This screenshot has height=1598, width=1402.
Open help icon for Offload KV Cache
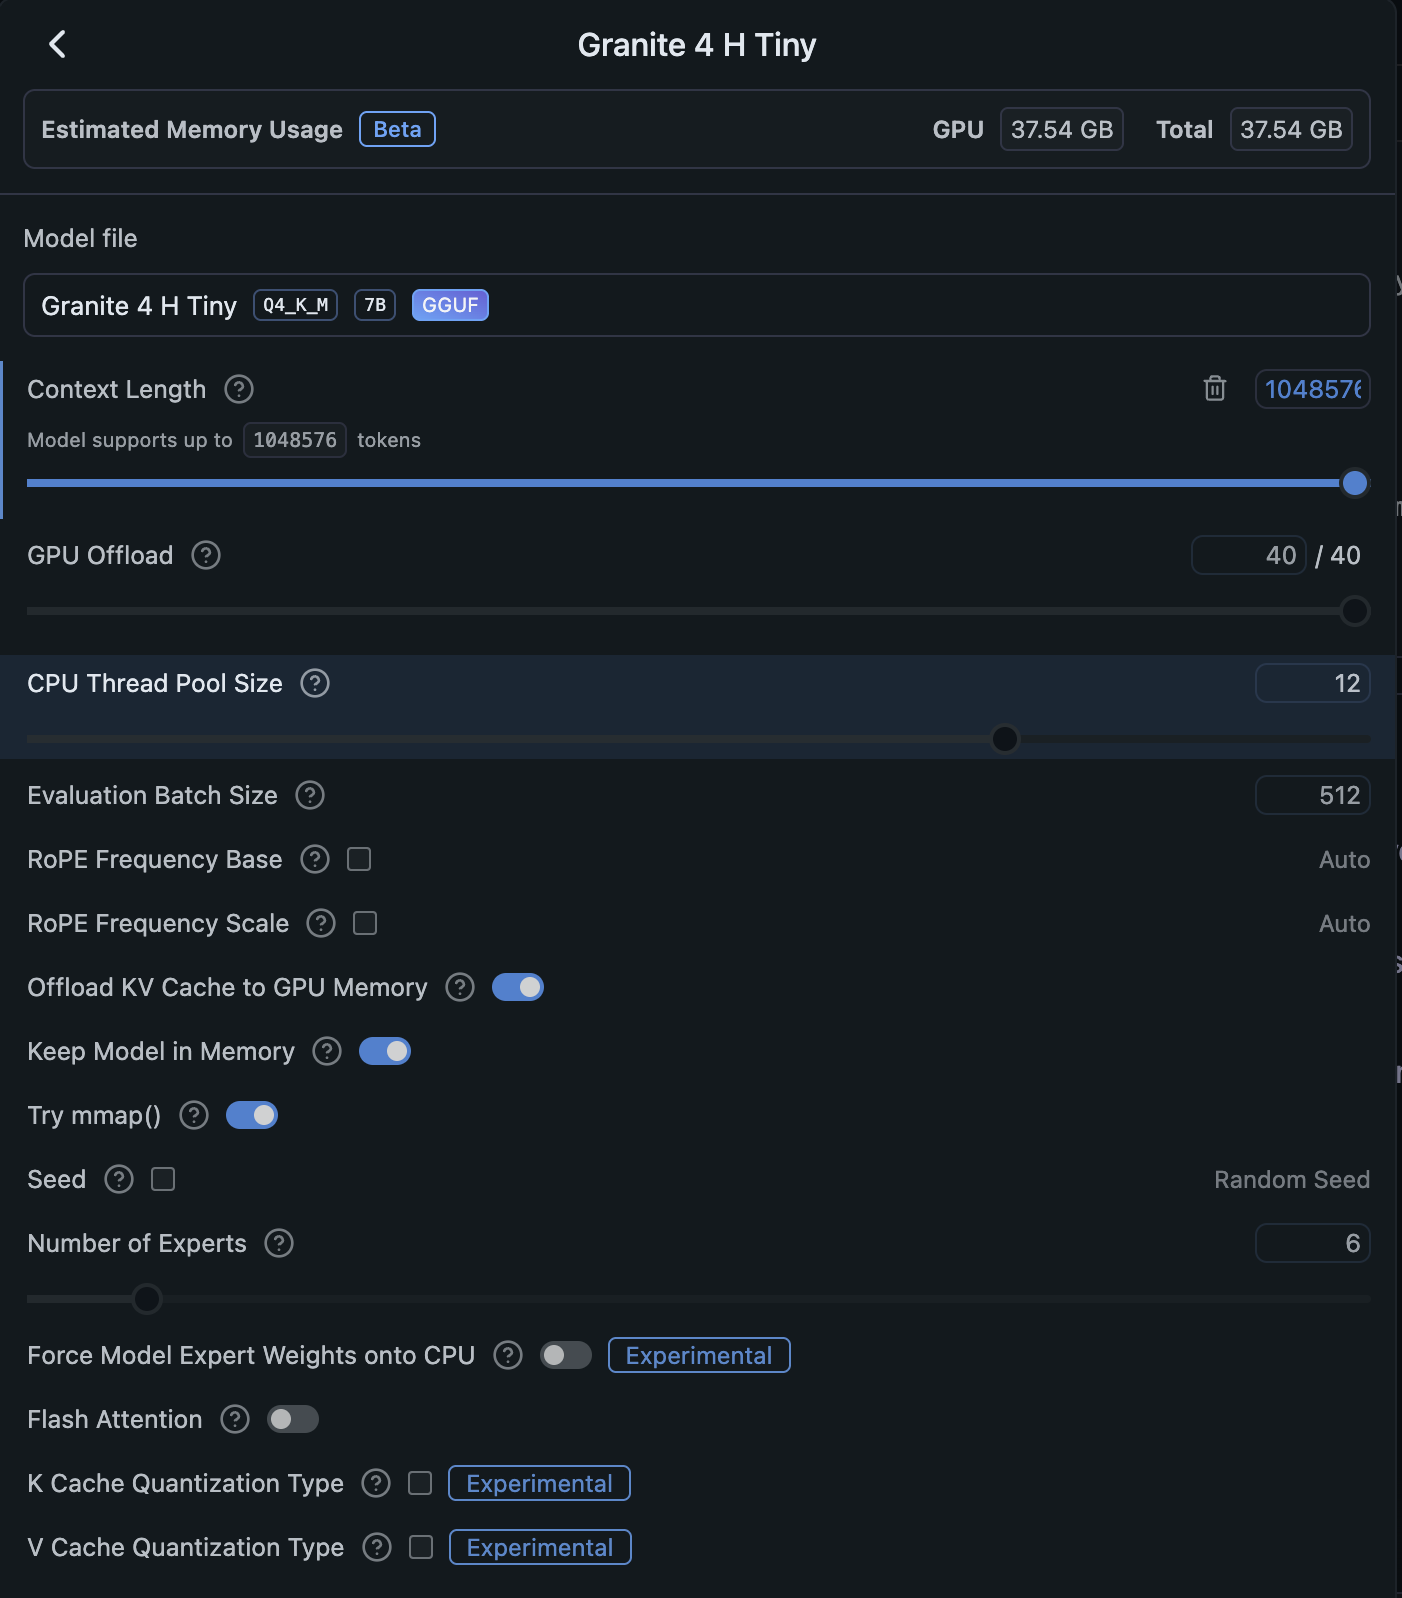point(460,987)
